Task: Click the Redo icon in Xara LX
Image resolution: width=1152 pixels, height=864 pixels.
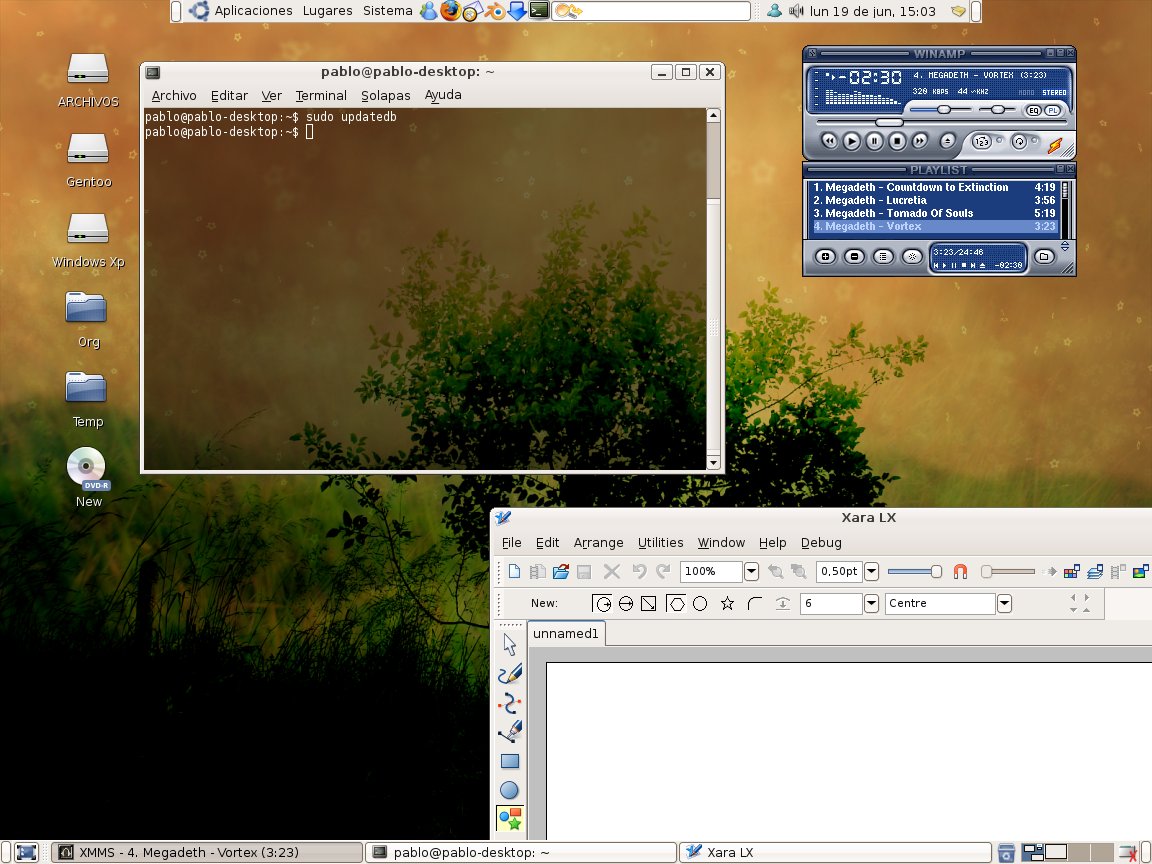Action: point(663,572)
